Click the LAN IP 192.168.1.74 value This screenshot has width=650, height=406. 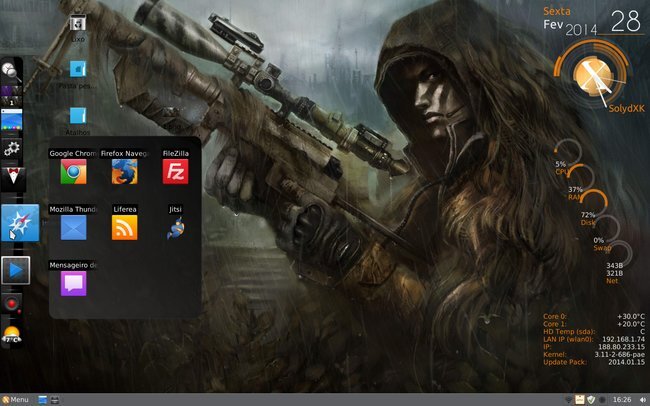tap(623, 339)
